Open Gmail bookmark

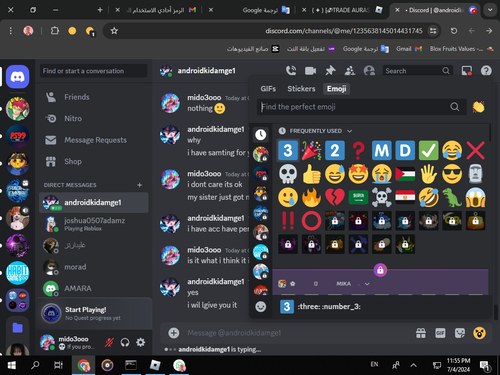[409, 49]
